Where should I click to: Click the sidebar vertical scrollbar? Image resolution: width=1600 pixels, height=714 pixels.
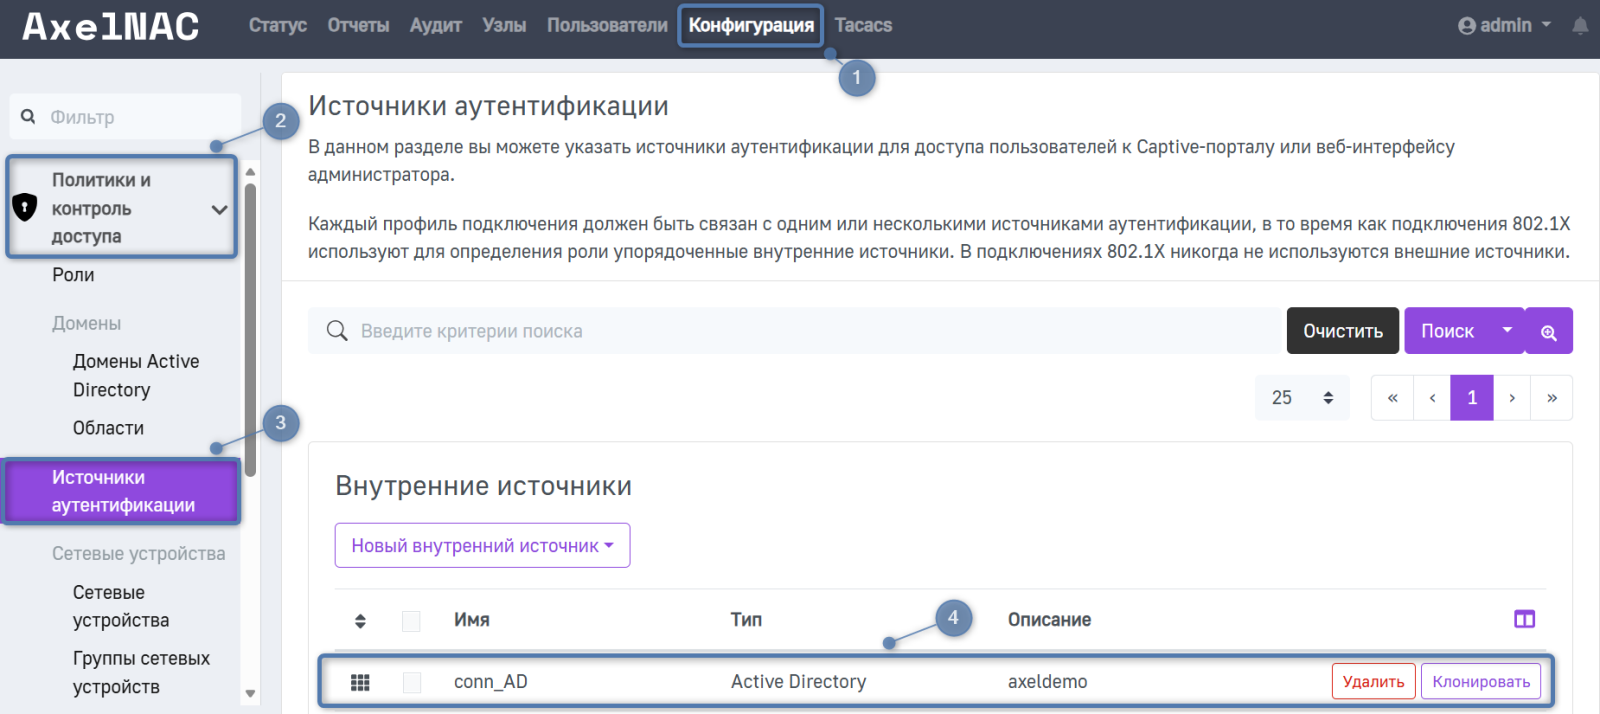tap(250, 330)
